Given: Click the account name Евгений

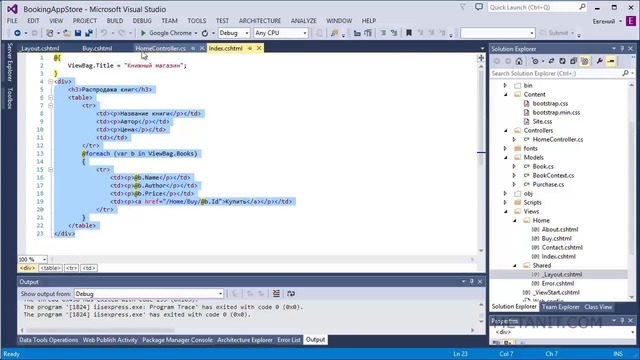Looking at the screenshot, I should (604, 21).
